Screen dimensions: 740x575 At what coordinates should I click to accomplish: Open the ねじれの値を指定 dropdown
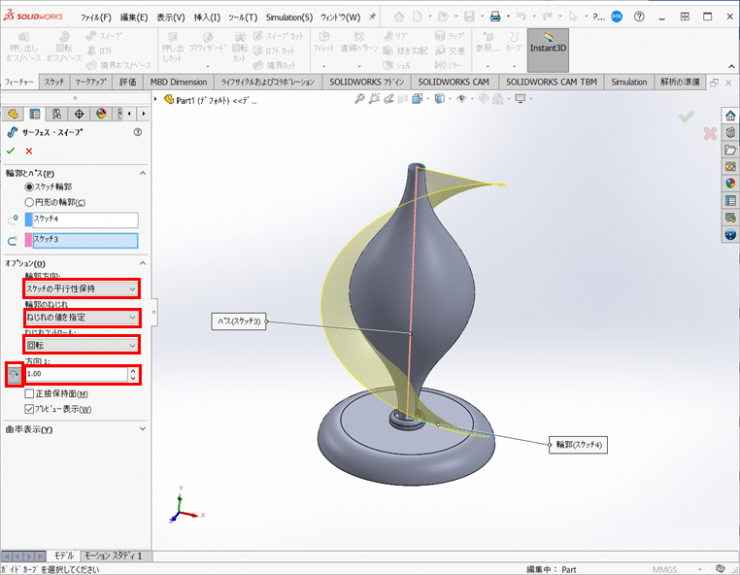(x=81, y=317)
